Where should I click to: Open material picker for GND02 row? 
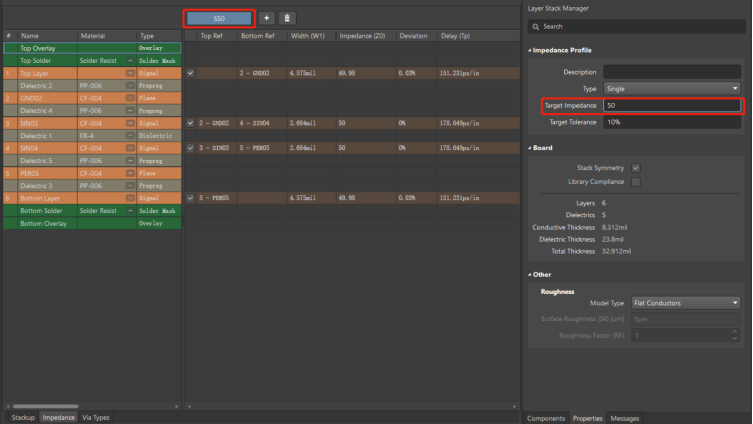click(130, 98)
